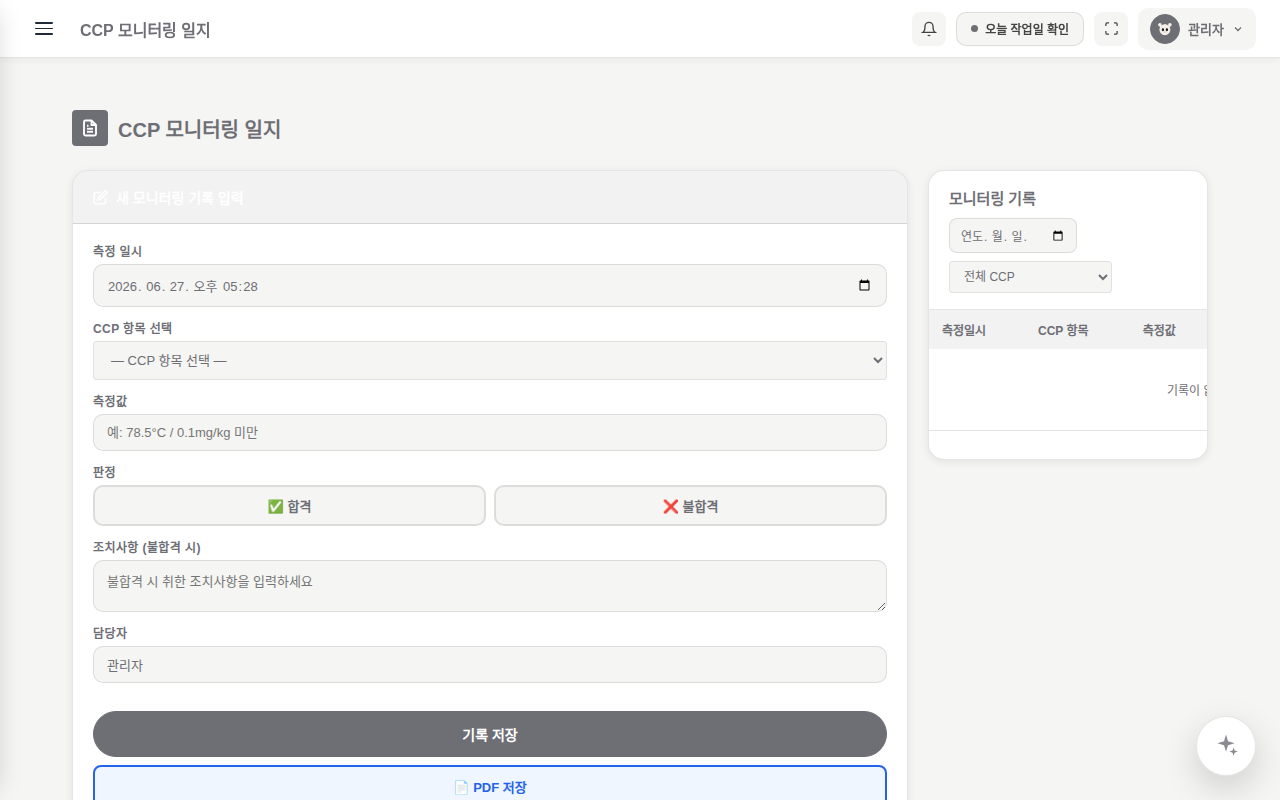Image resolution: width=1280 pixels, height=800 pixels.
Task: Click the 모니터링 기록 panel heading
Action: [x=992, y=198]
